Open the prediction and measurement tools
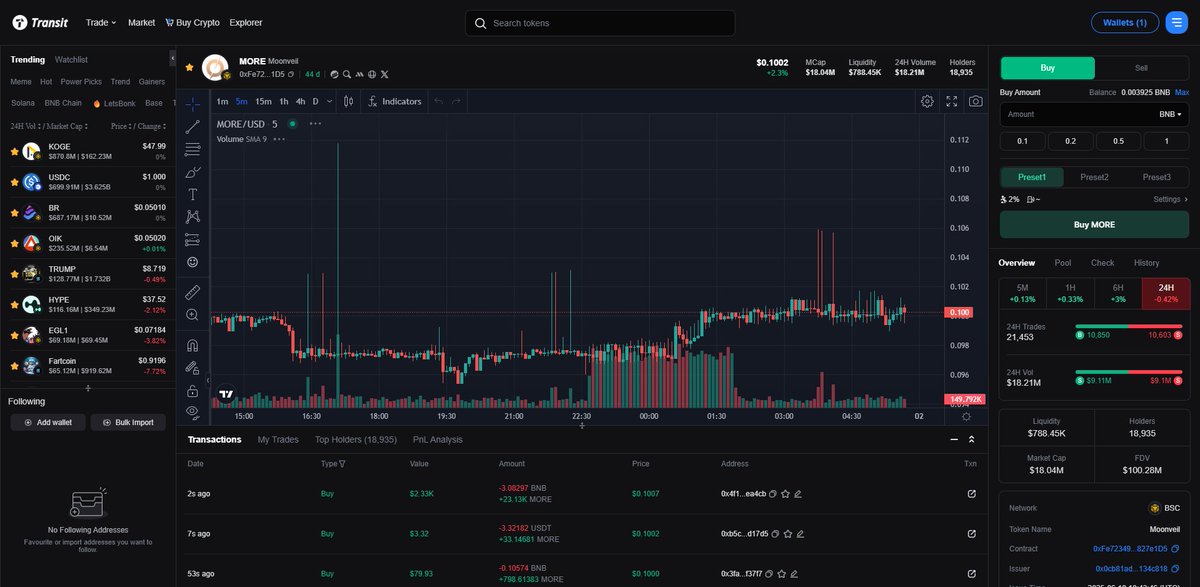1200x587 pixels. 193,239
